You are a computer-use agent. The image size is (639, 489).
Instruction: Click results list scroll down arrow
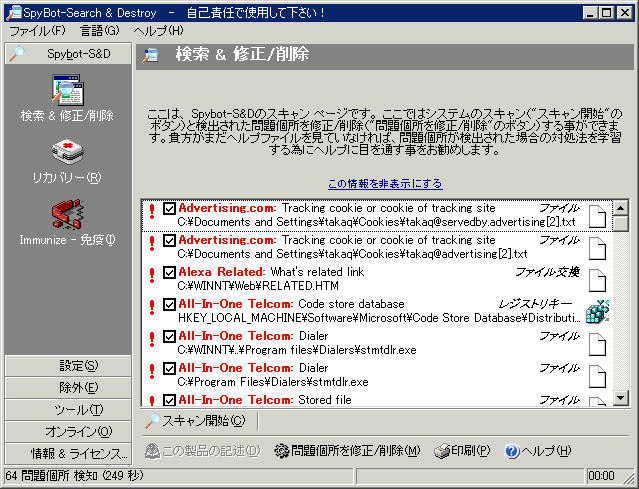[621, 398]
